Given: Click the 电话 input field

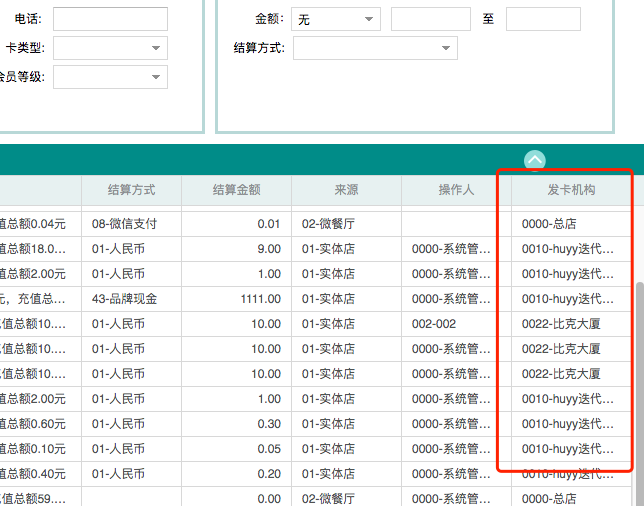Looking at the screenshot, I should [x=110, y=19].
